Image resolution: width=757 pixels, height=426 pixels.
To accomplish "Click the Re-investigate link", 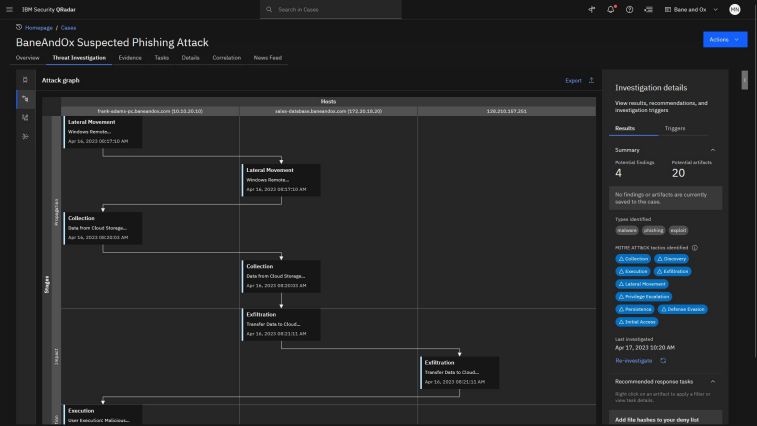I will point(633,360).
